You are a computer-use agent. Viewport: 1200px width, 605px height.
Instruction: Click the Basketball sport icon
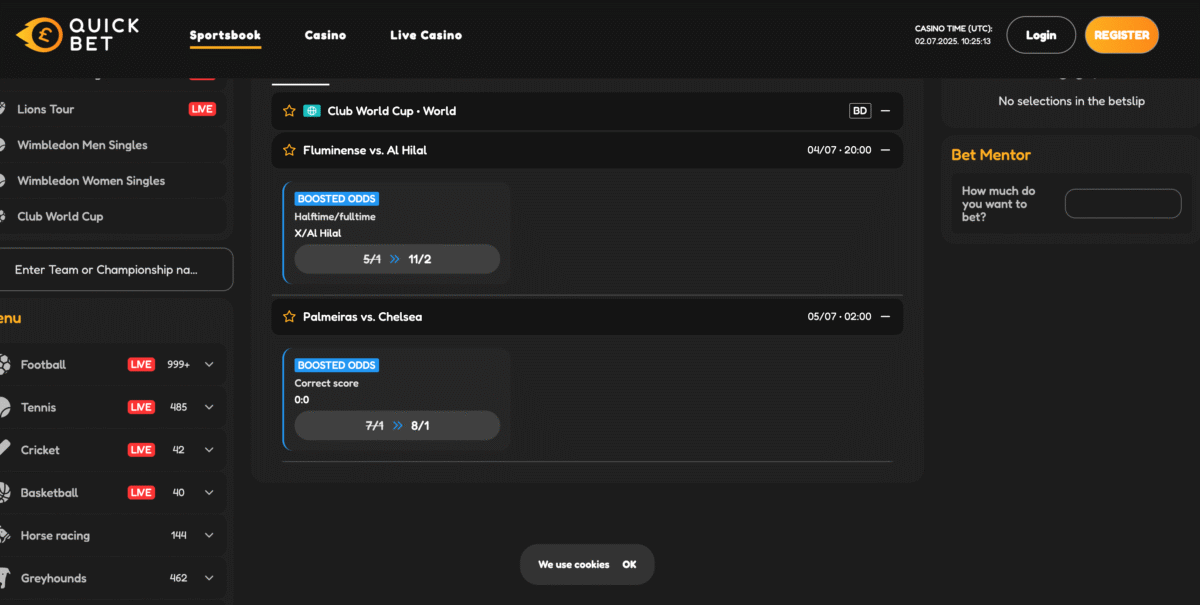coord(4,493)
